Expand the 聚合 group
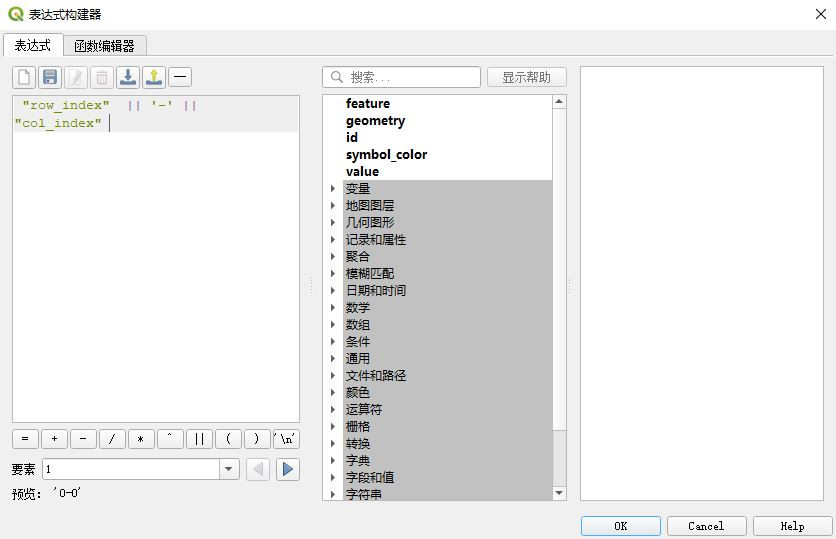 (x=333, y=256)
